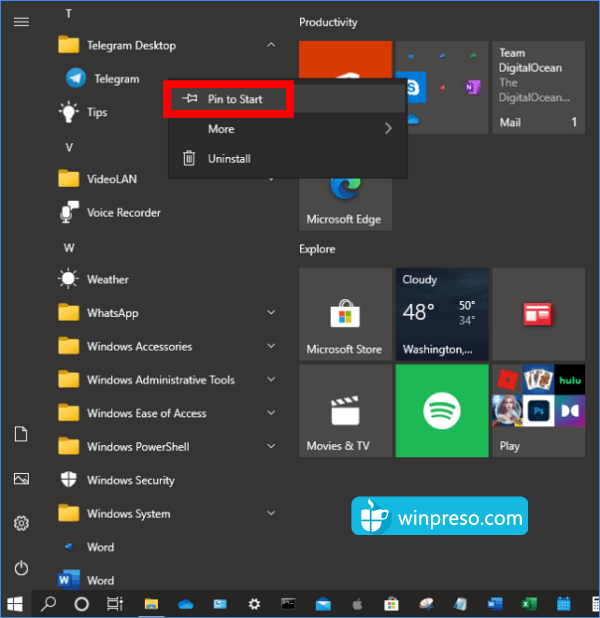The width and height of the screenshot is (600, 618).
Task: Click the Power button in Start
Action: (21, 568)
